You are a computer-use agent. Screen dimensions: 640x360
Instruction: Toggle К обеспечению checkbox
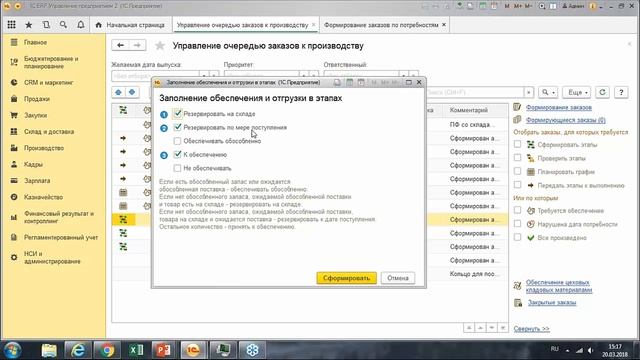177,155
